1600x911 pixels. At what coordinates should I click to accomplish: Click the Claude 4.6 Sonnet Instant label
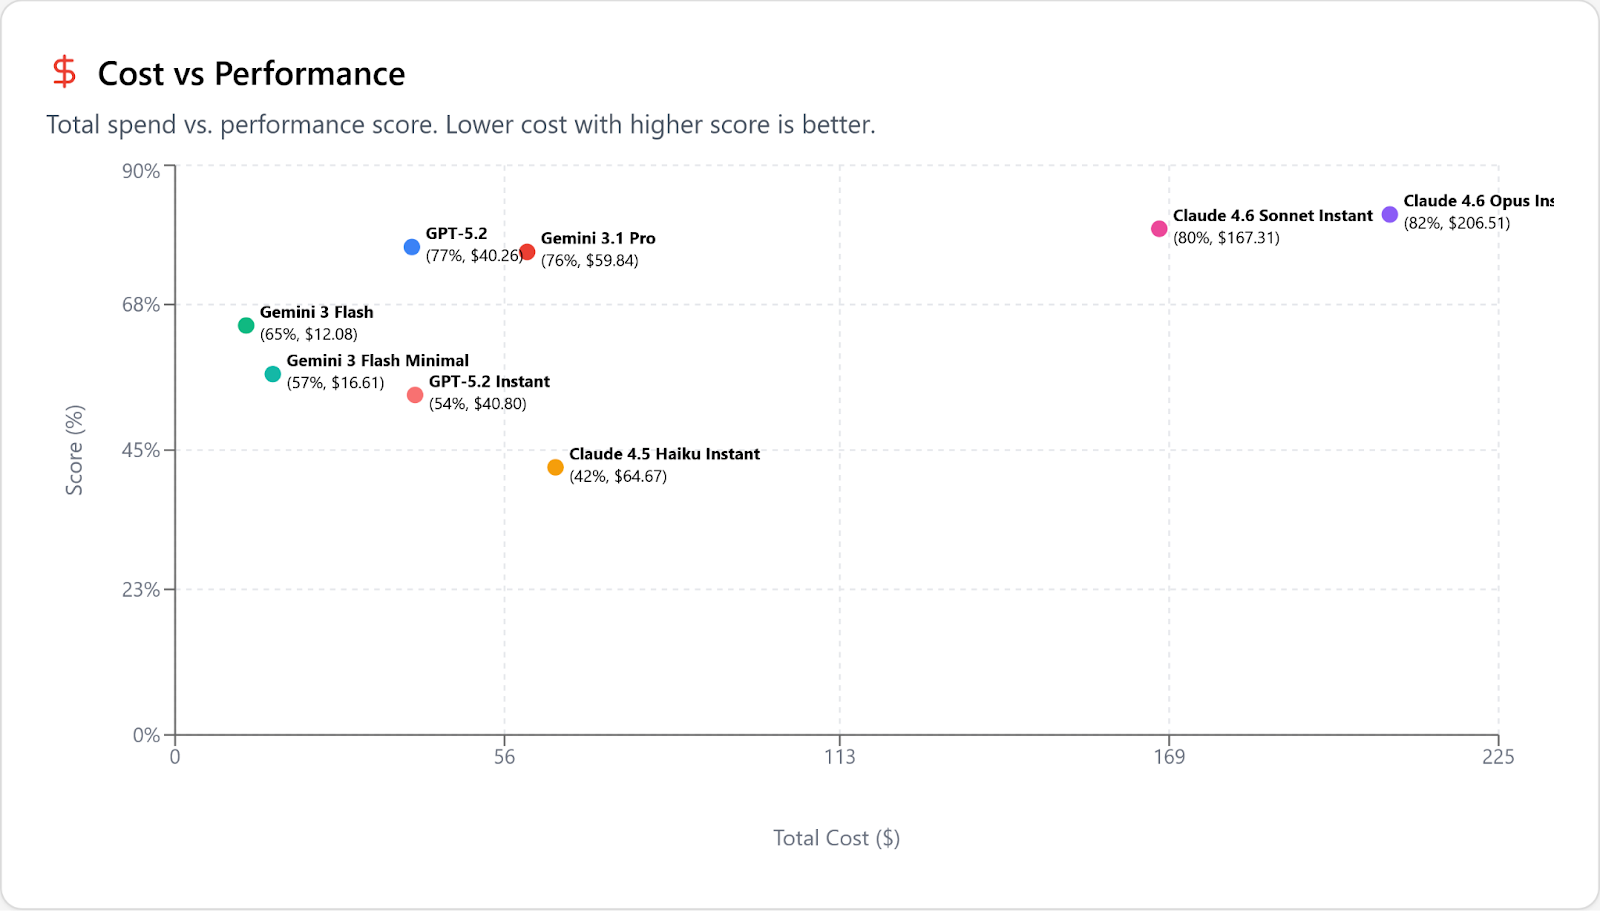(1272, 216)
